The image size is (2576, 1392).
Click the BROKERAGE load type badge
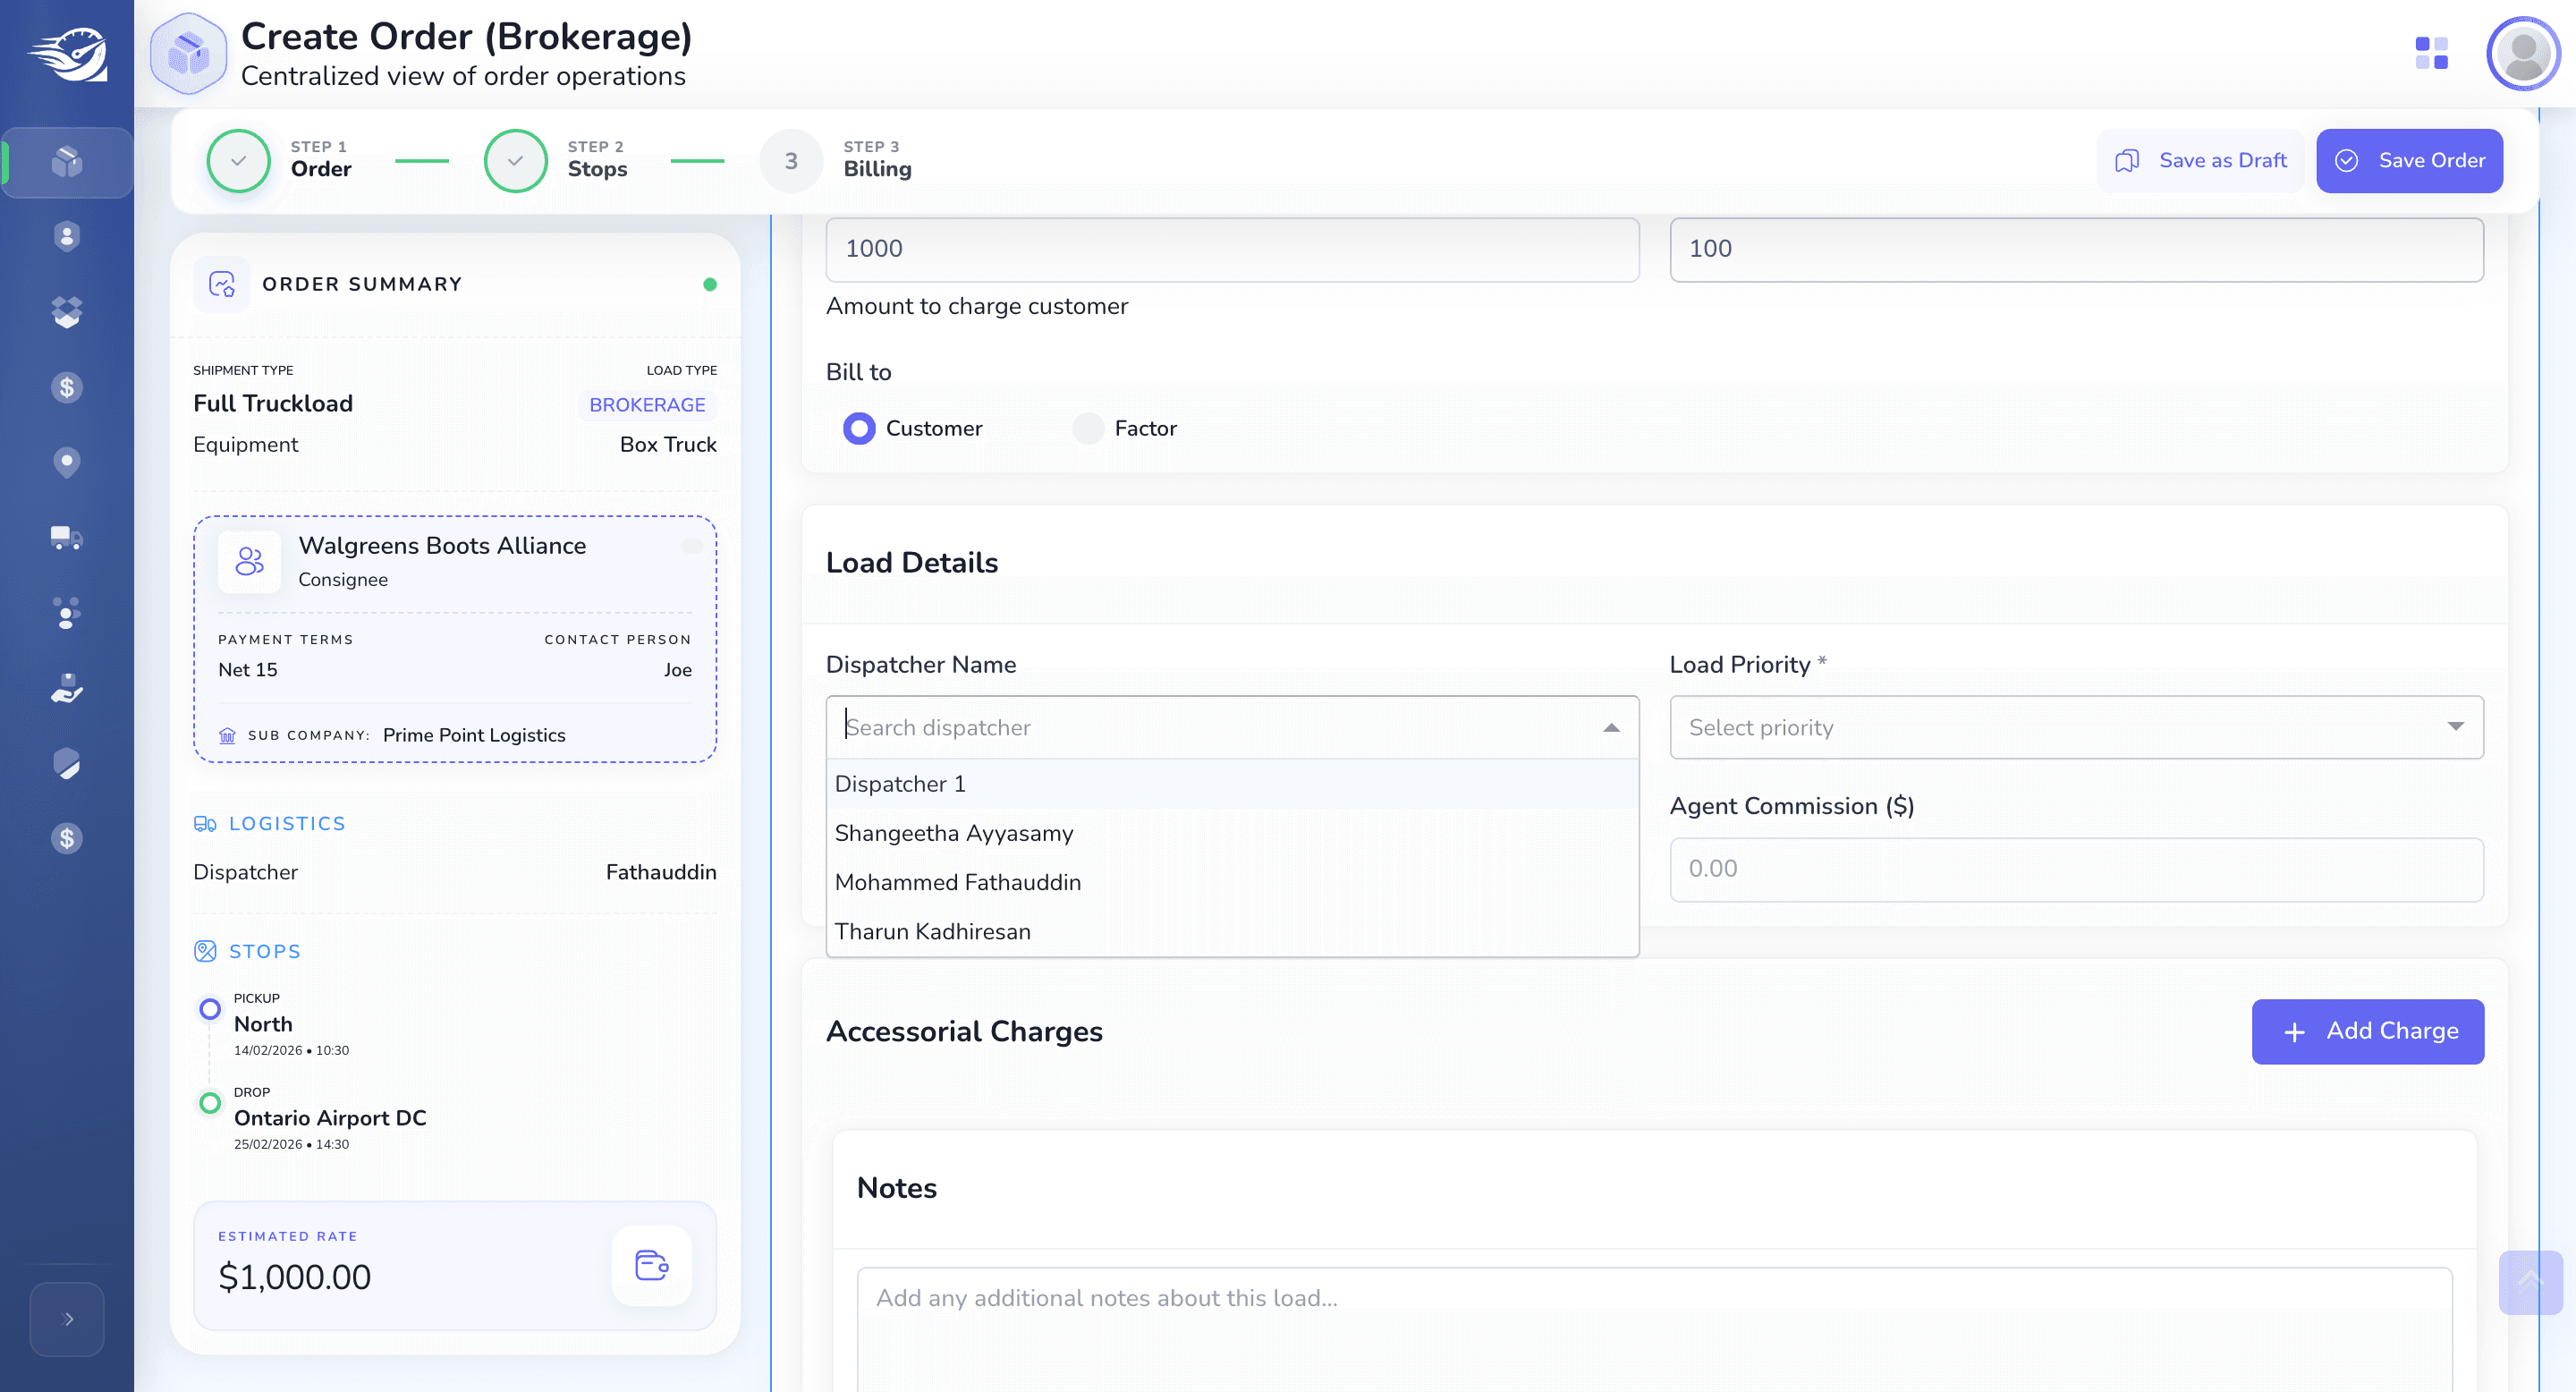point(647,404)
